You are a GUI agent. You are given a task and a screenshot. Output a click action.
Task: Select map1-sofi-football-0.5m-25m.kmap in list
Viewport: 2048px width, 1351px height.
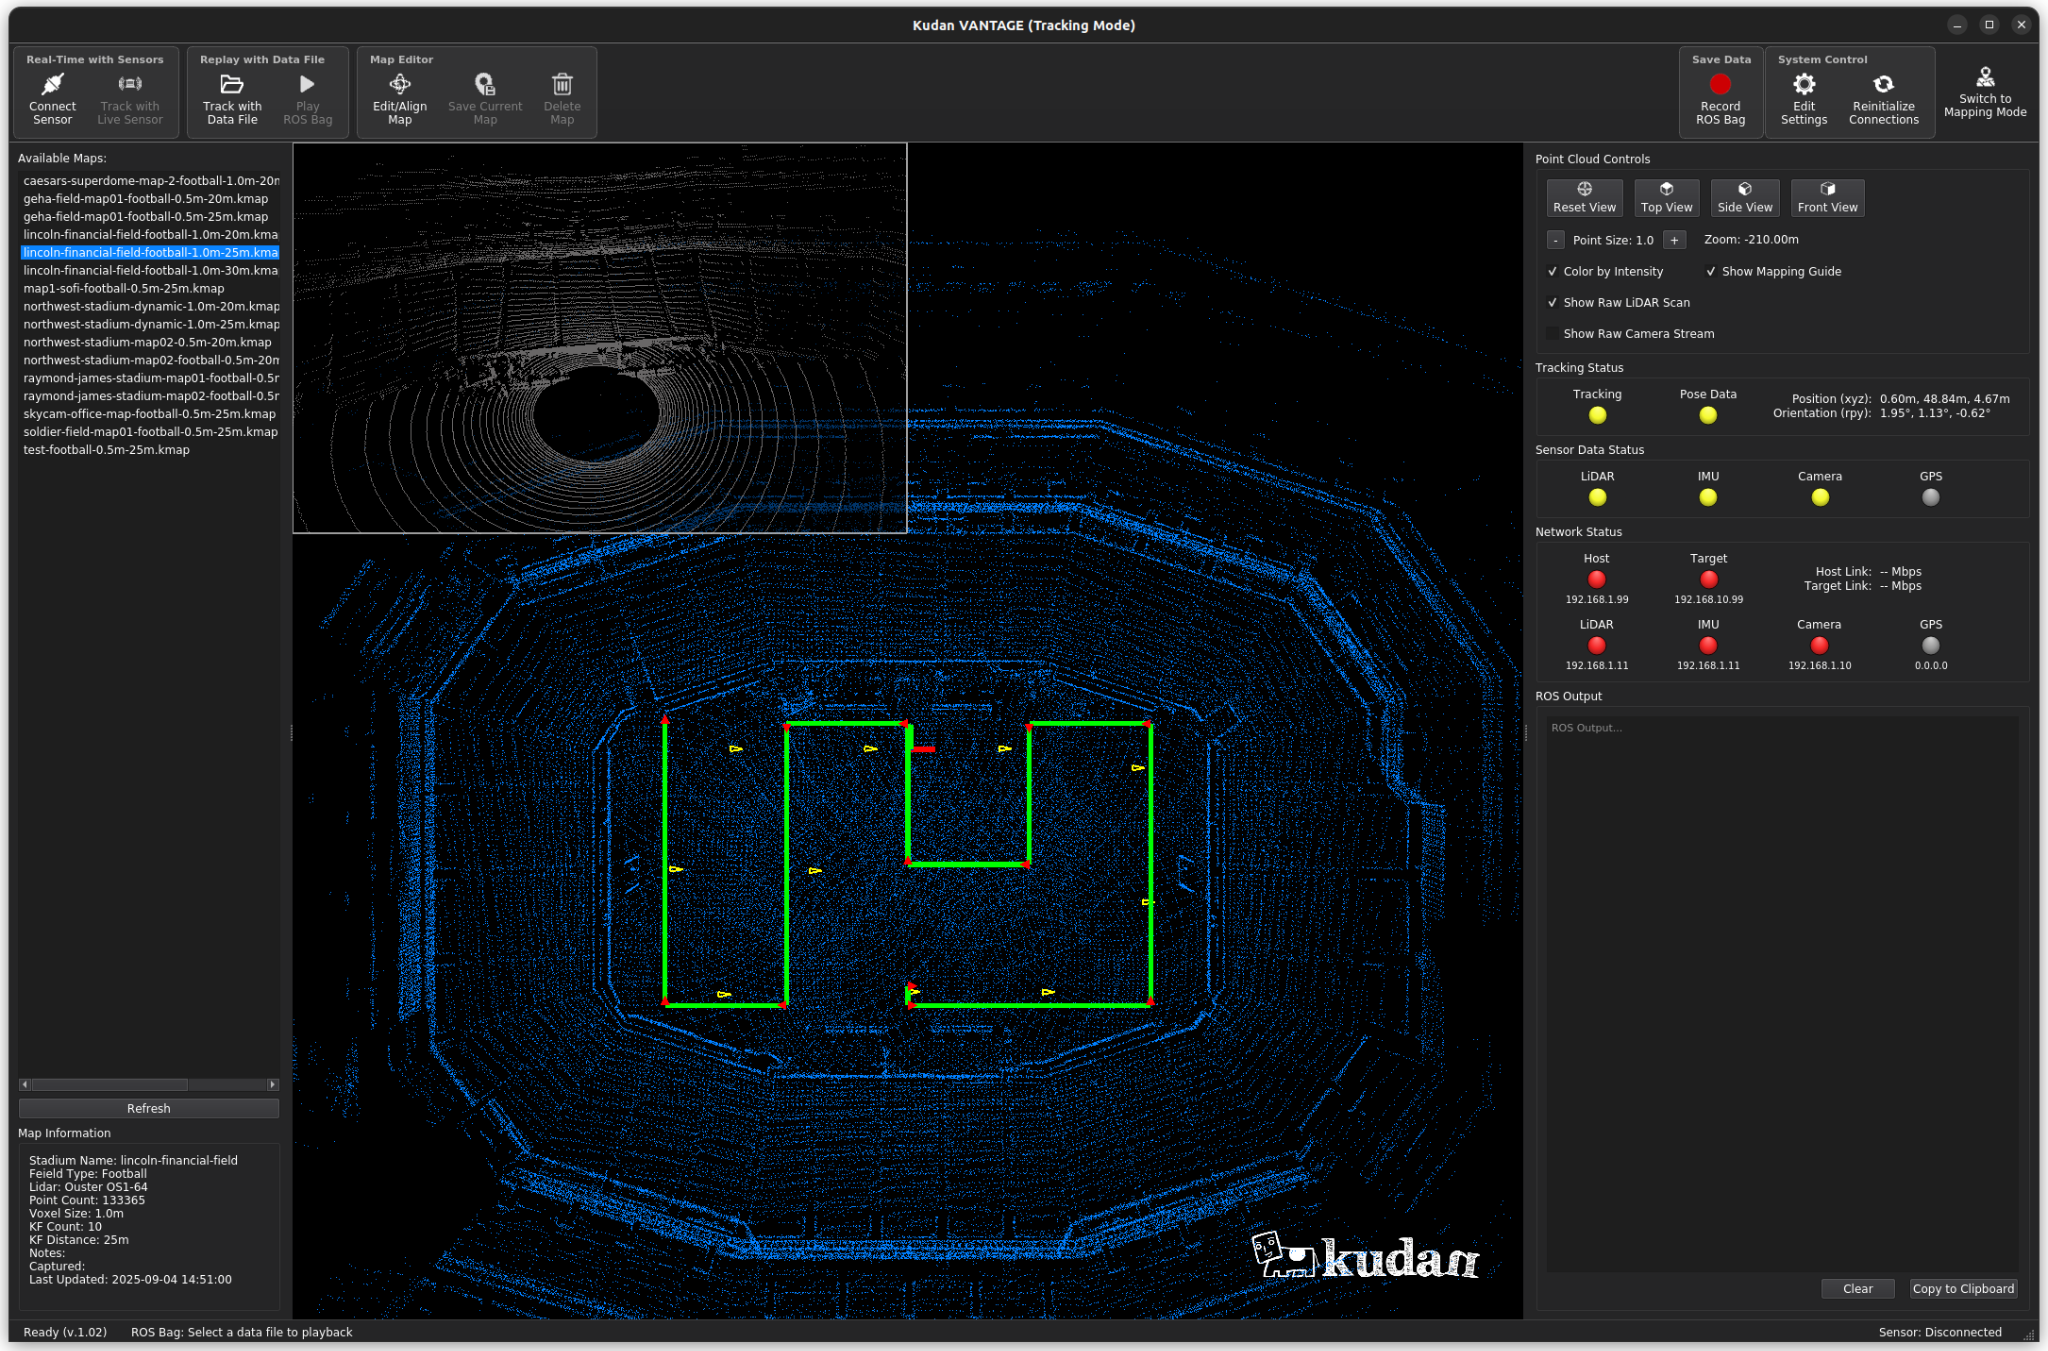124,288
